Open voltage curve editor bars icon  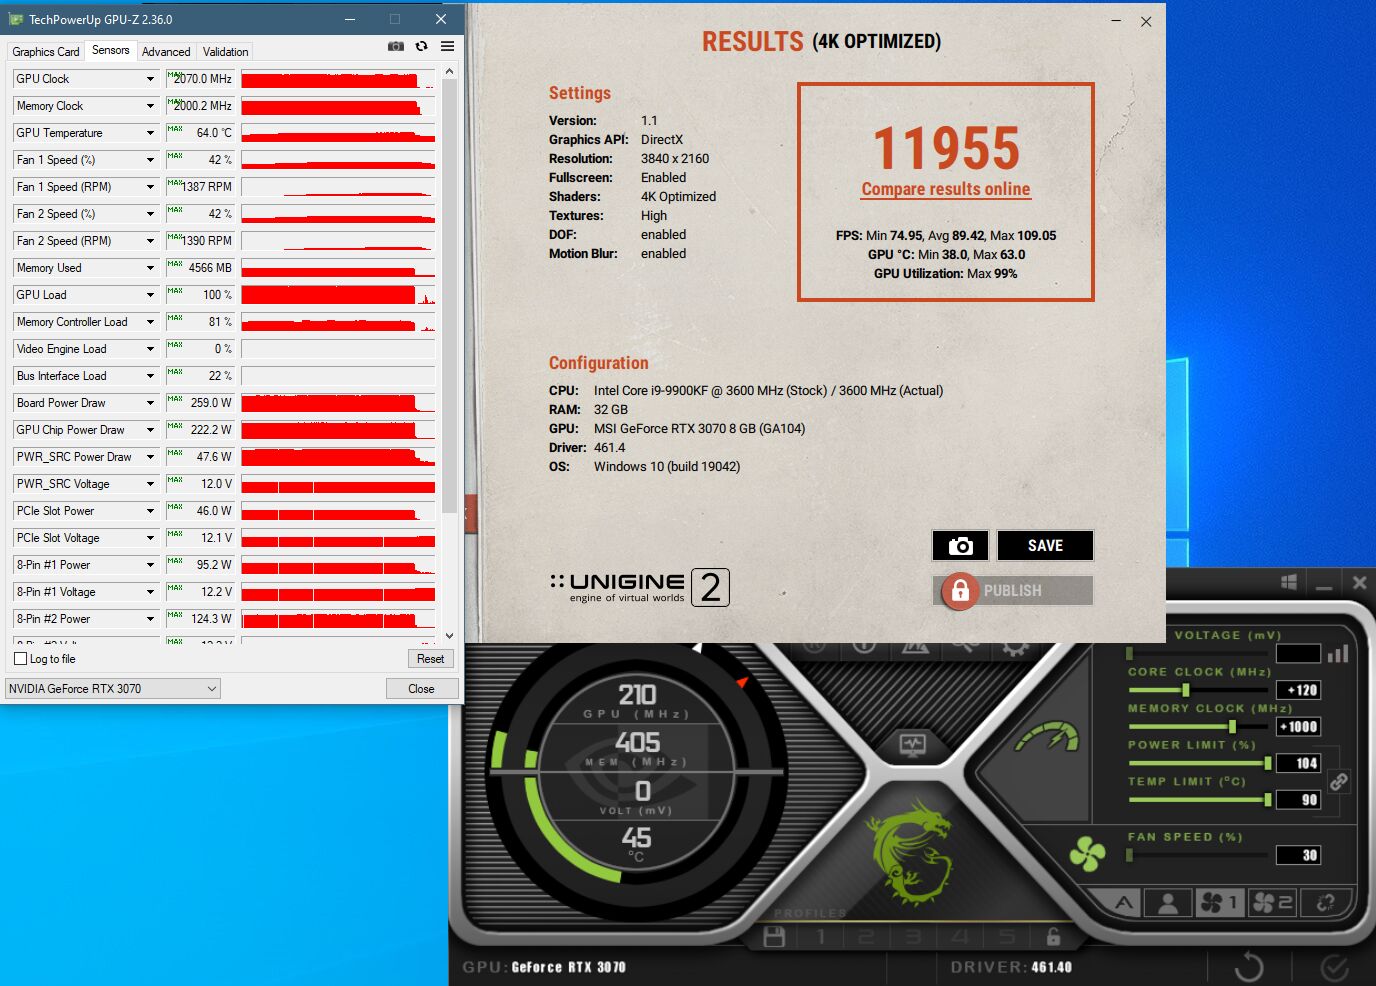pos(1338,654)
